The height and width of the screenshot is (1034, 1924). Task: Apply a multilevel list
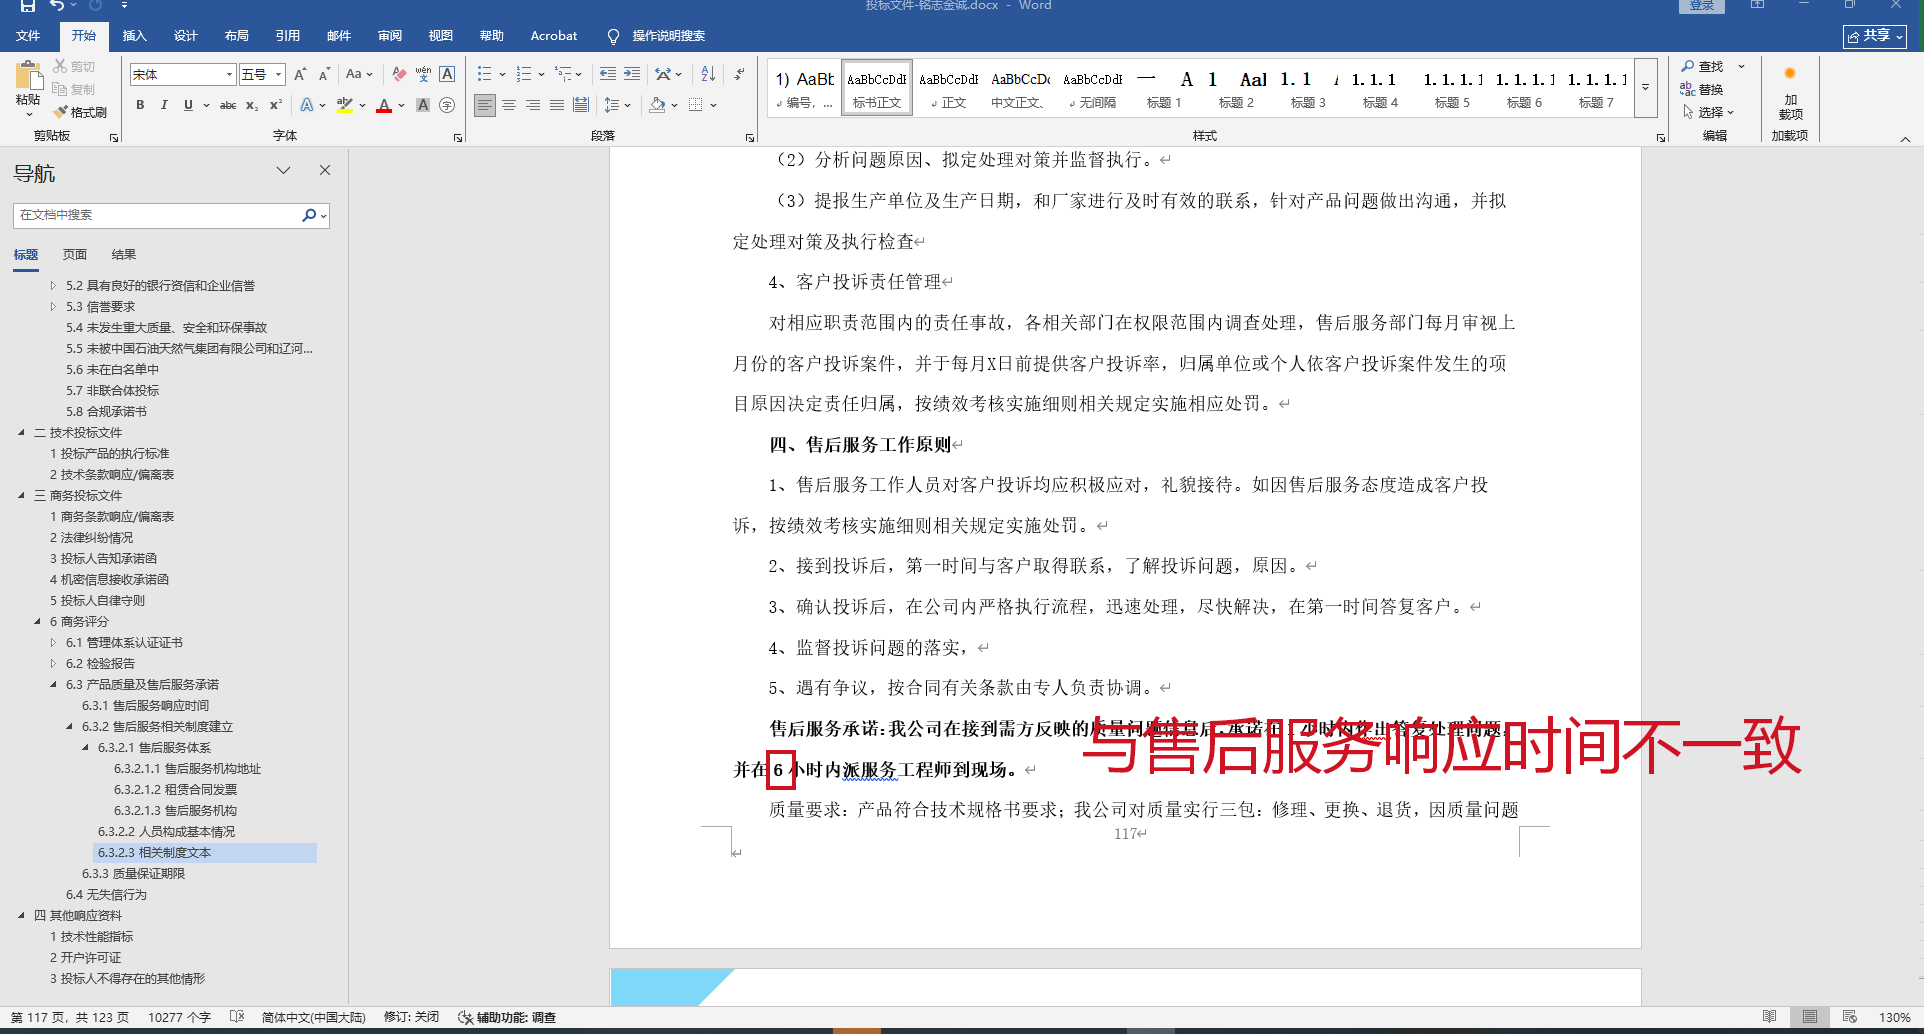pos(564,75)
